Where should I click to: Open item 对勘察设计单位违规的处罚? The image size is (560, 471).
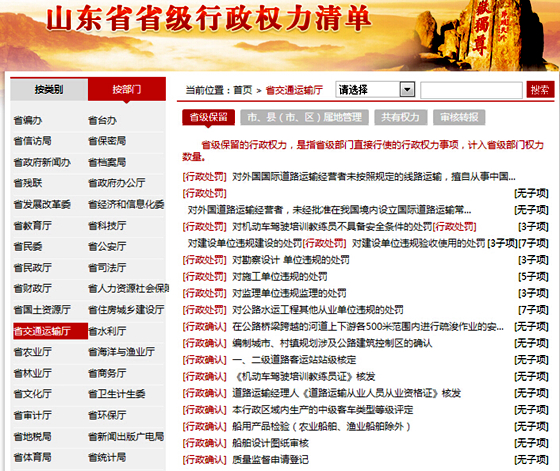coord(291,260)
